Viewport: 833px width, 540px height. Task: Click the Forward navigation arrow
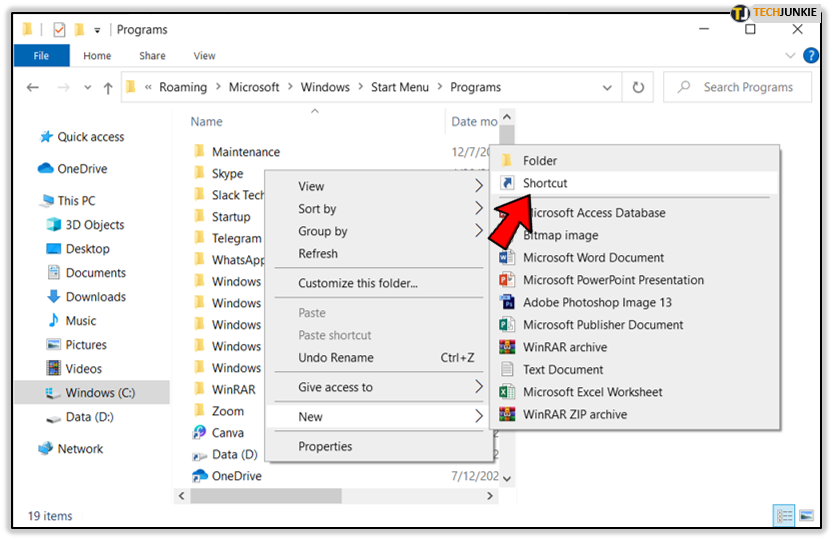click(63, 87)
